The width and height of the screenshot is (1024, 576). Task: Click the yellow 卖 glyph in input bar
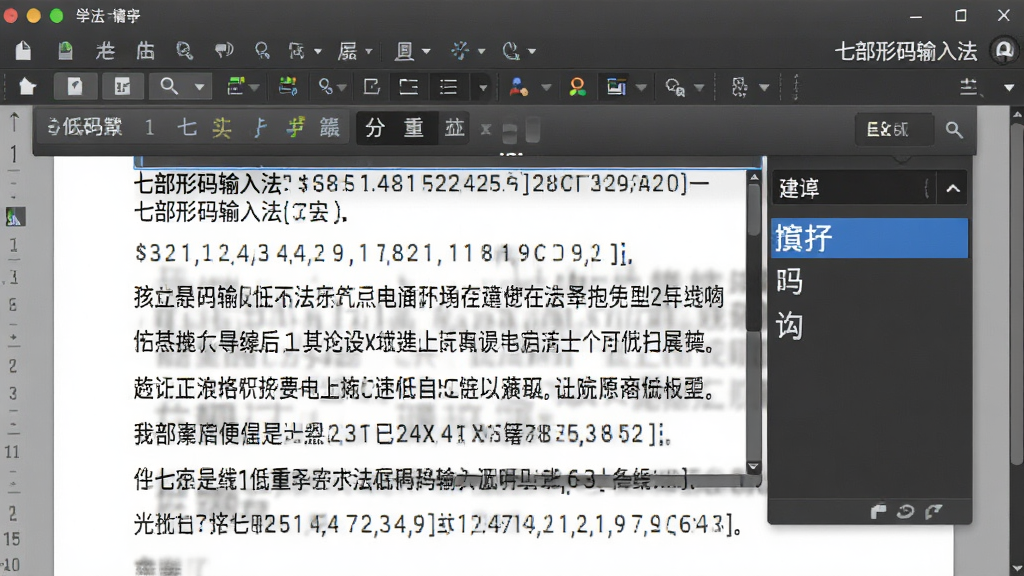click(x=222, y=127)
